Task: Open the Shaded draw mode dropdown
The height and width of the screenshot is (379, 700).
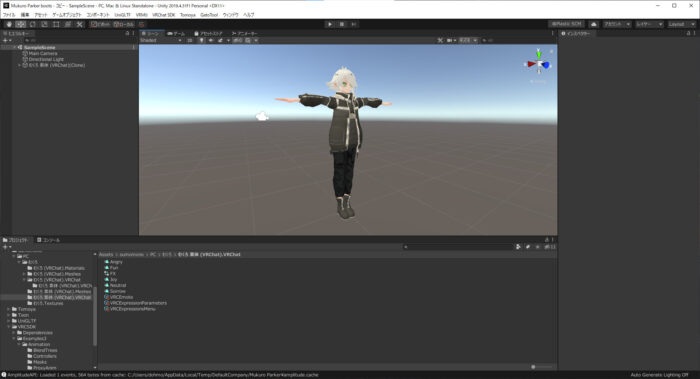Action: point(161,40)
